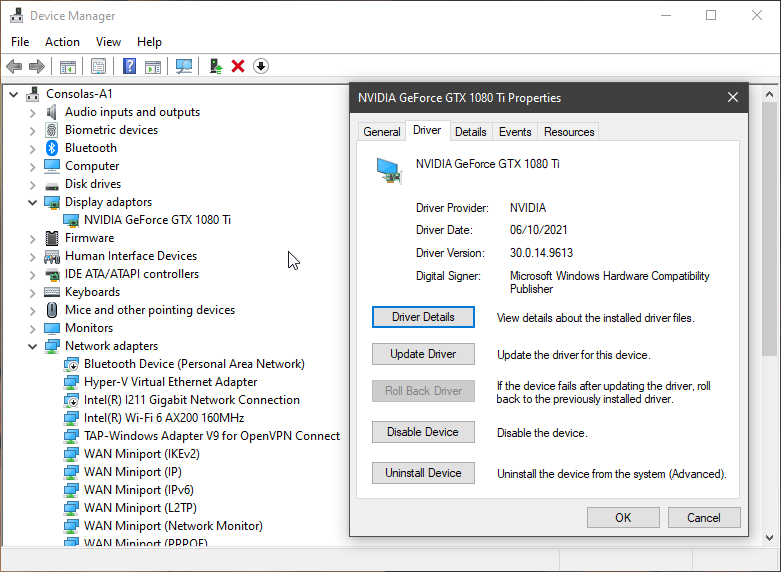The height and width of the screenshot is (572, 781).
Task: Expand the Monitors category
Action: click(x=32, y=328)
